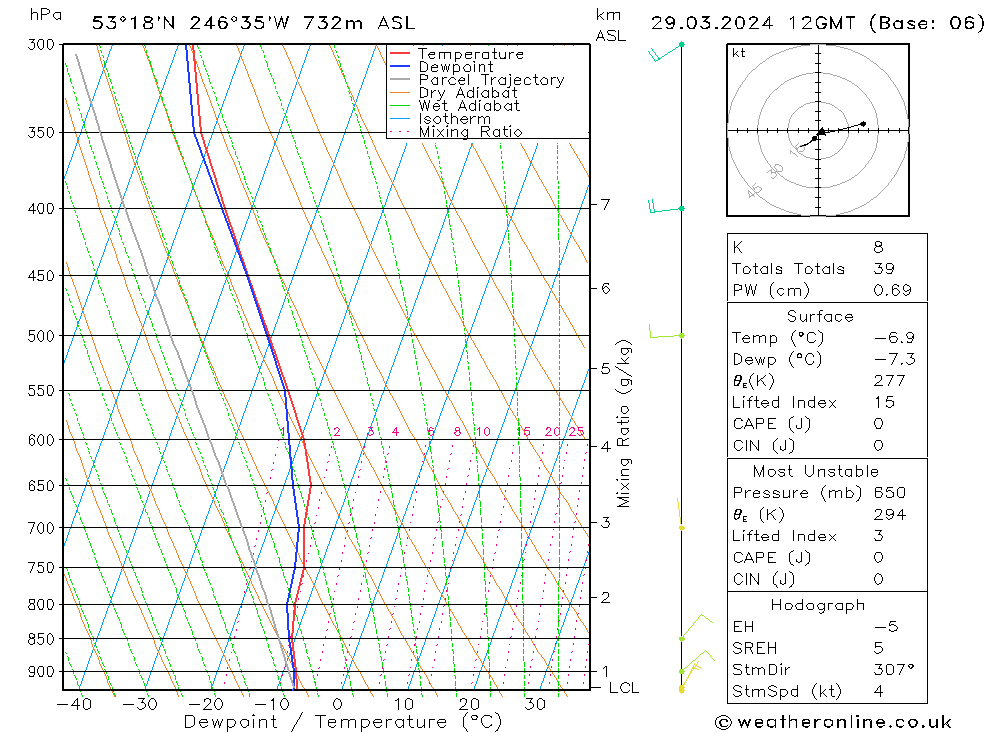Click the date 29.03.2024 title

click(x=712, y=23)
